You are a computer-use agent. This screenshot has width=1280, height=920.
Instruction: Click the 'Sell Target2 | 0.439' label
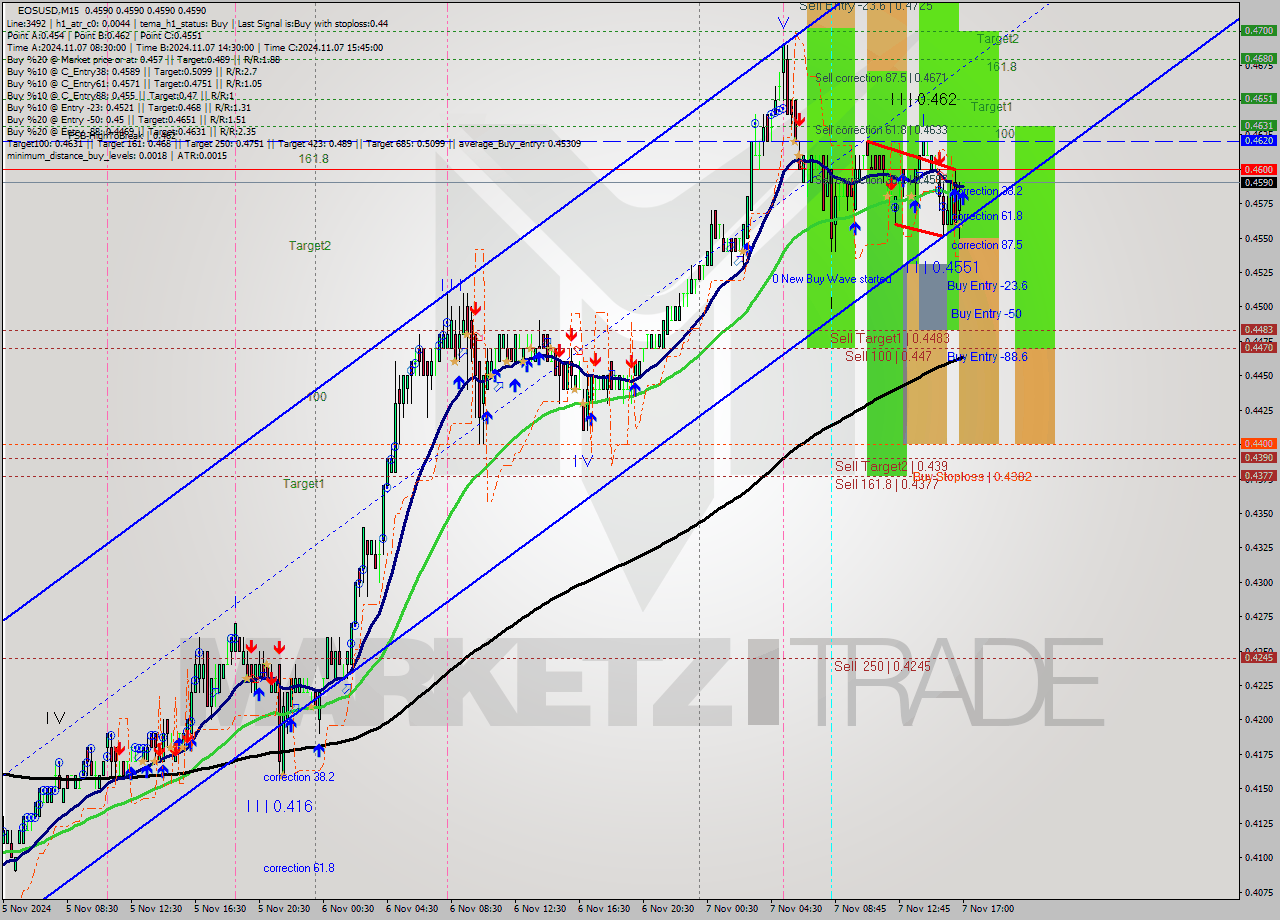[891, 466]
